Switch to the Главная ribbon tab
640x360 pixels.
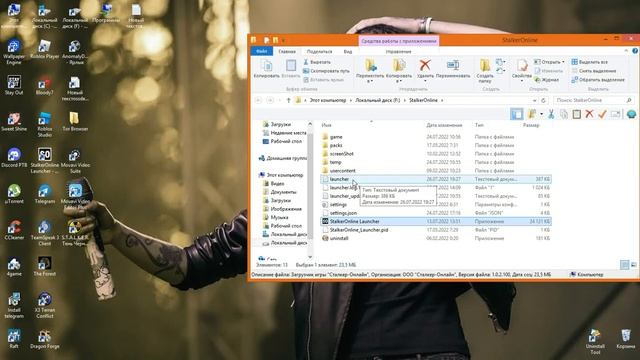pos(287,51)
